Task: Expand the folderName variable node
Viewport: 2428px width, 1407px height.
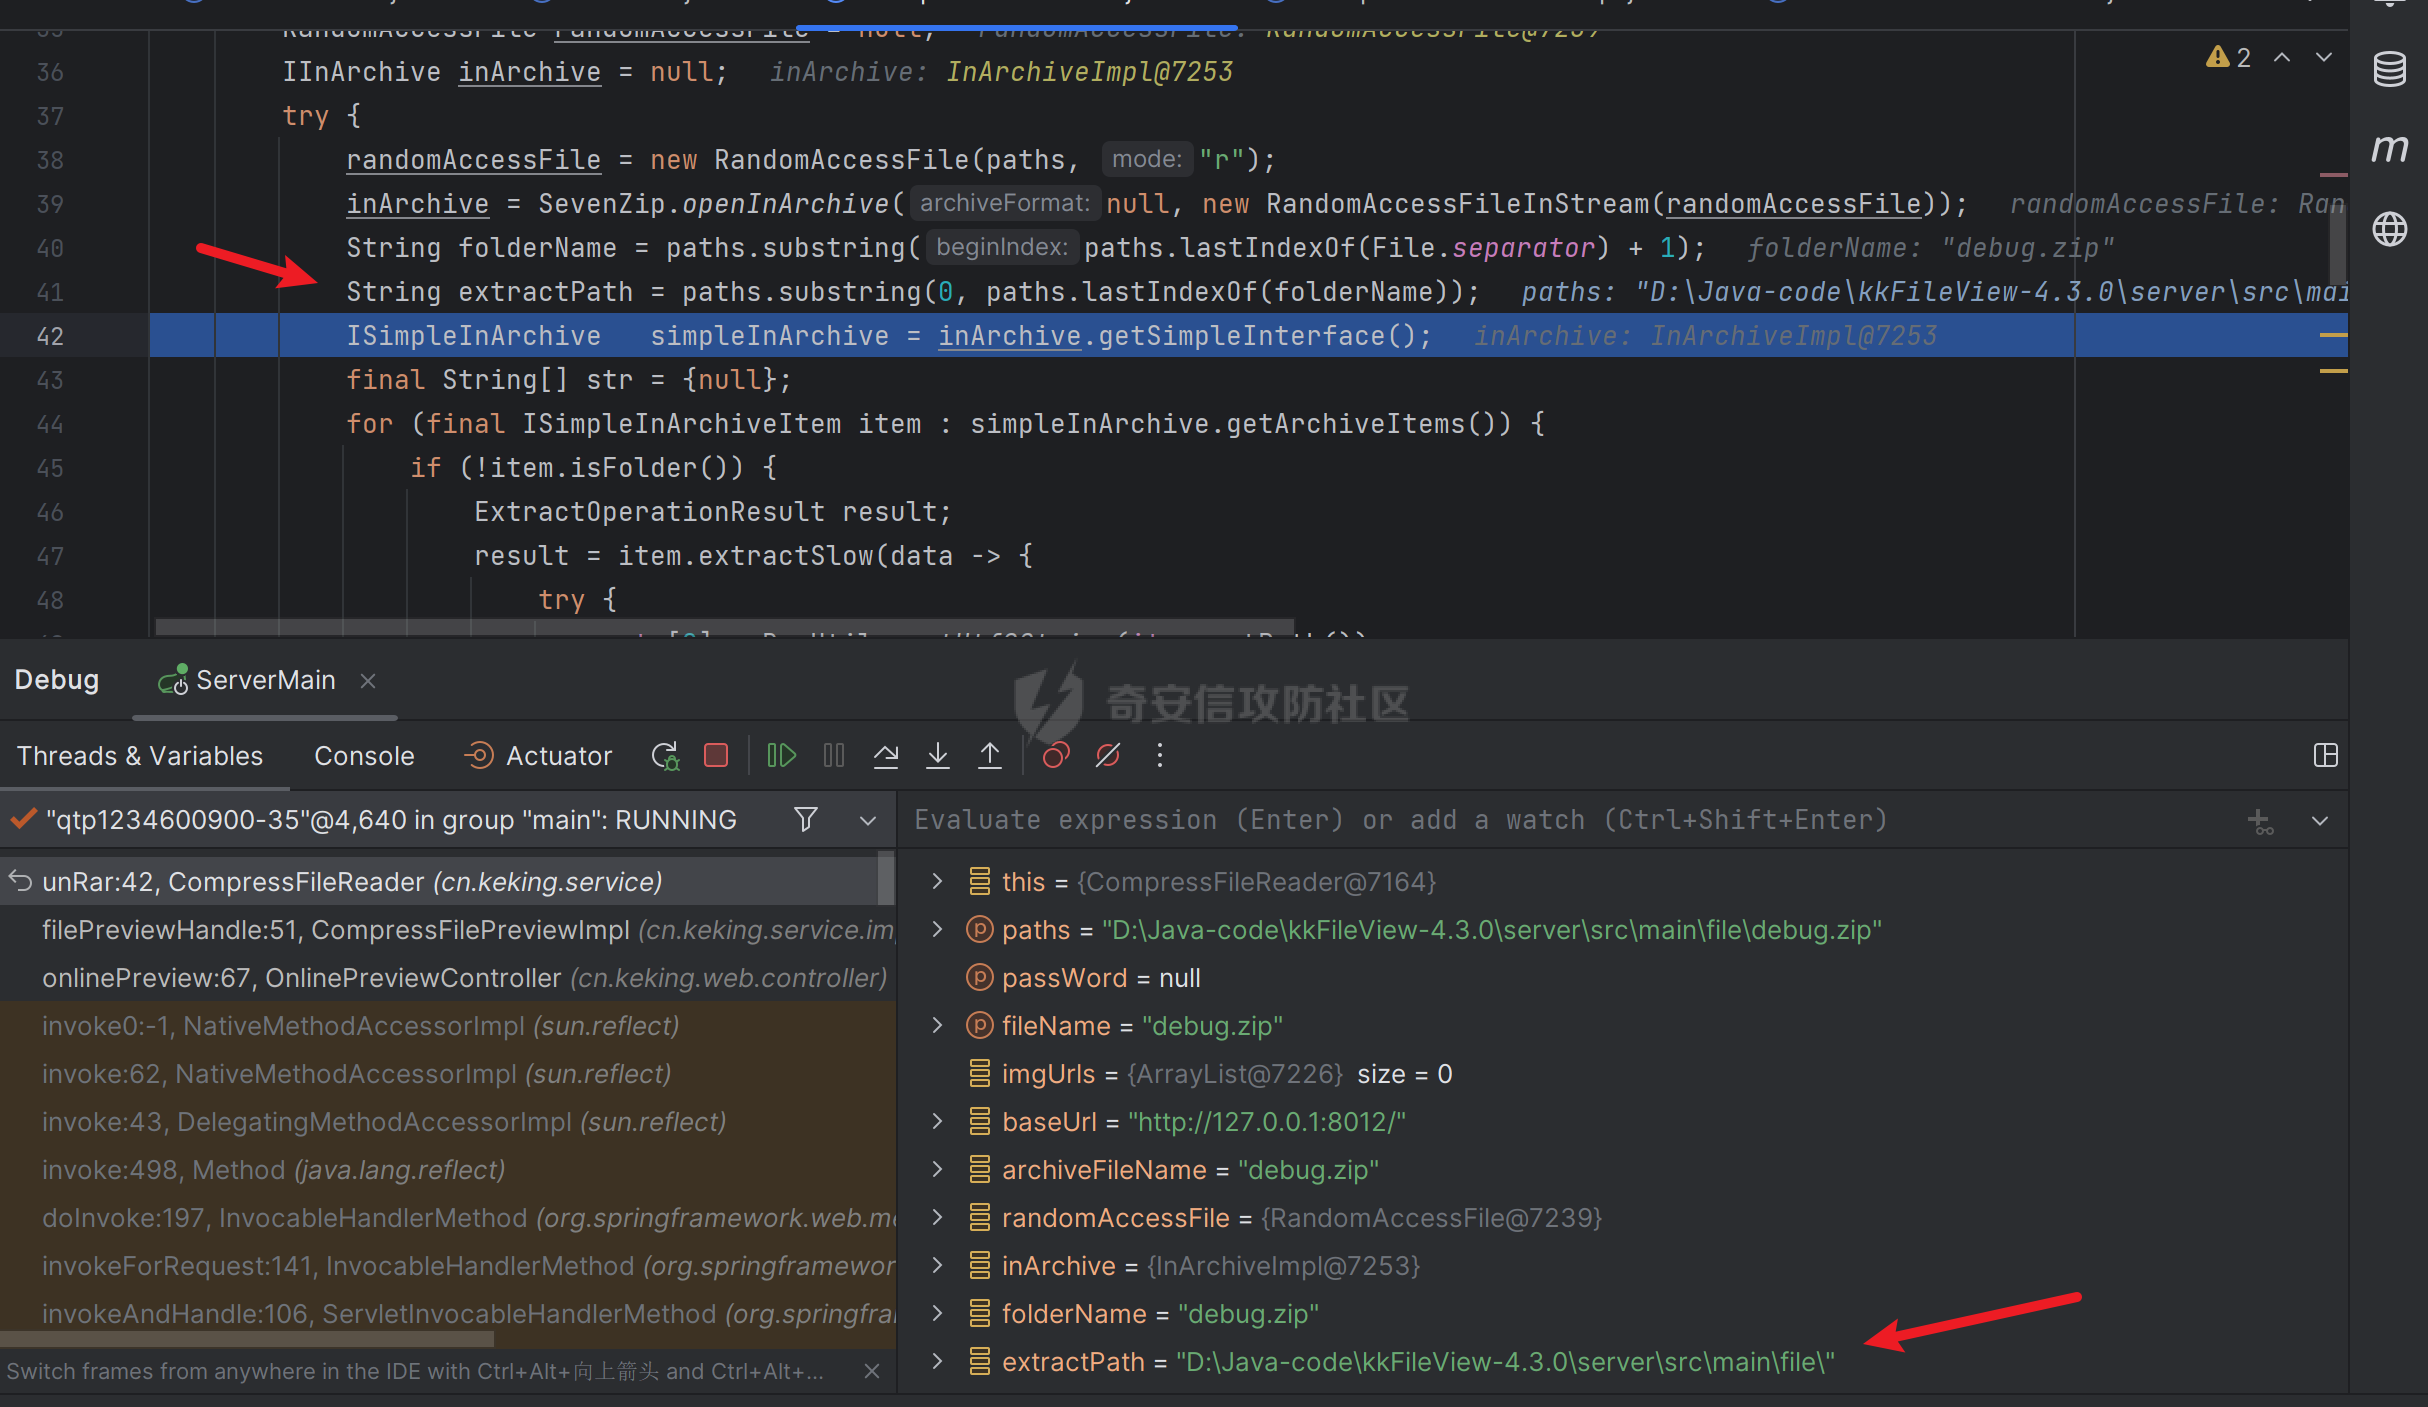Action: click(x=937, y=1313)
